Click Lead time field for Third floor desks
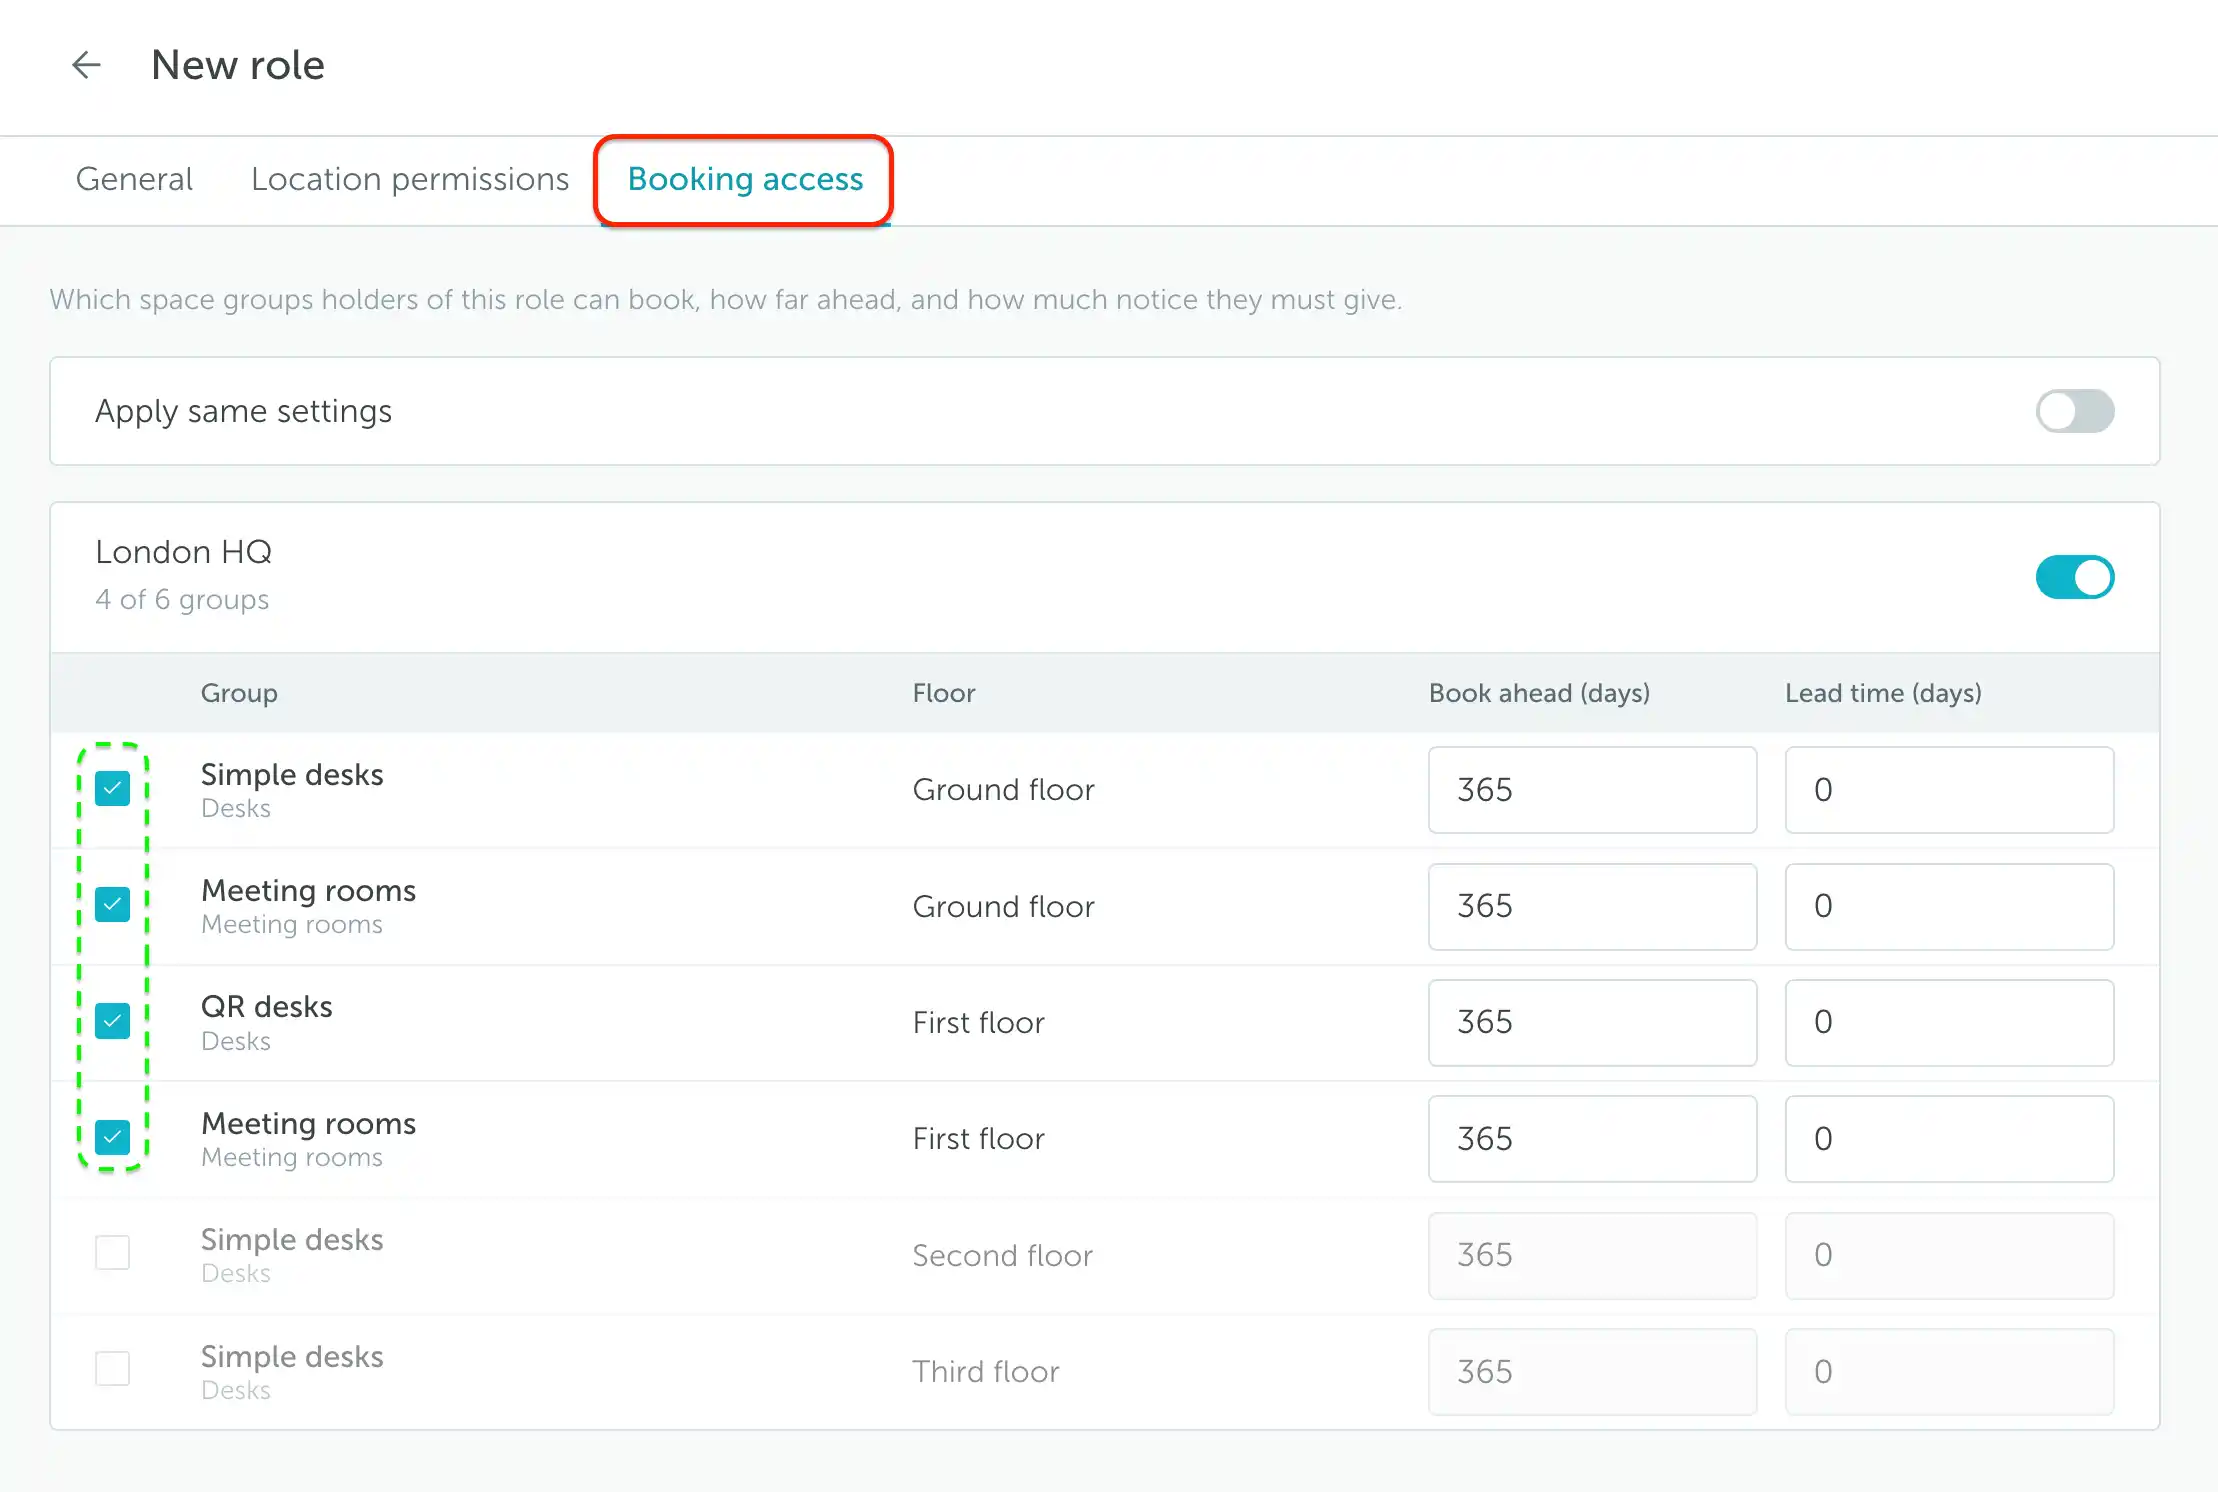2218x1492 pixels. 1949,1372
